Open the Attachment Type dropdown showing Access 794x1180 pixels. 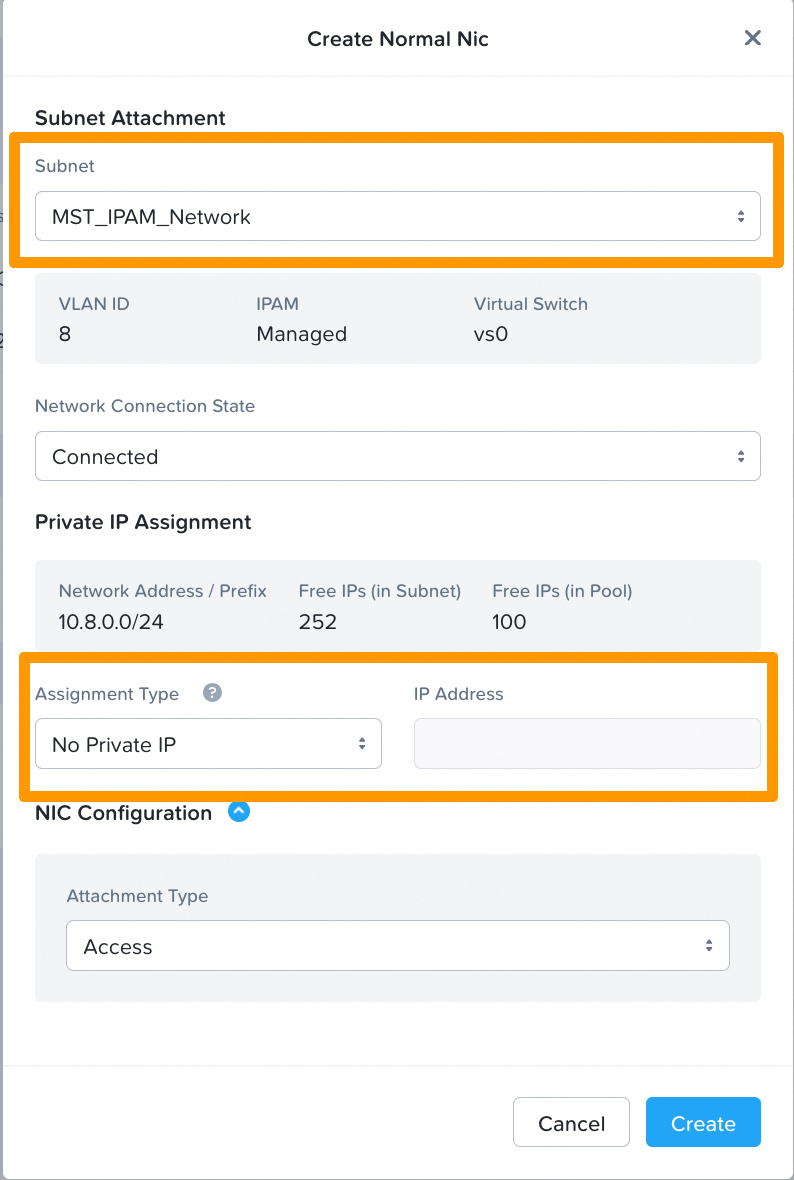(398, 945)
